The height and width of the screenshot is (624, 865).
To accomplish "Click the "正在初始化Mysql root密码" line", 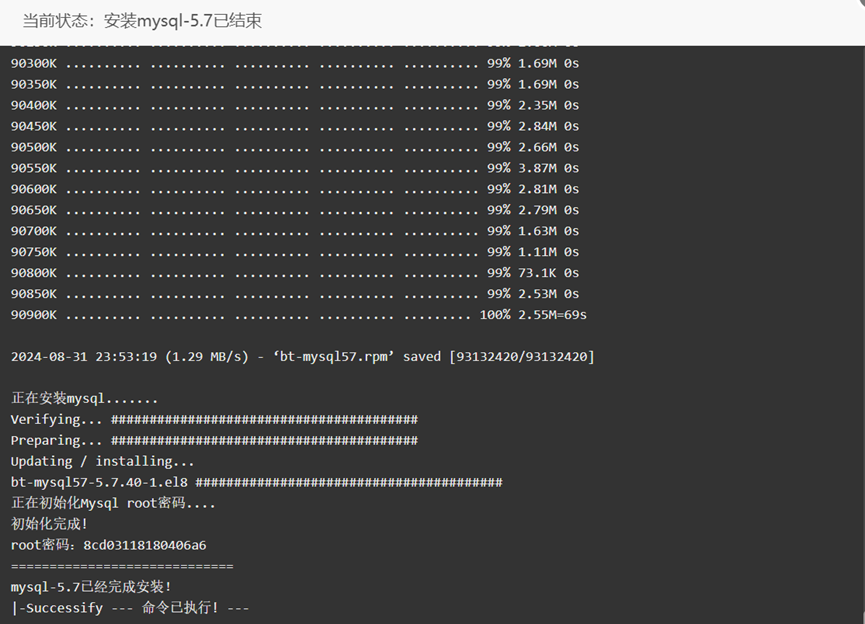I will point(113,503).
